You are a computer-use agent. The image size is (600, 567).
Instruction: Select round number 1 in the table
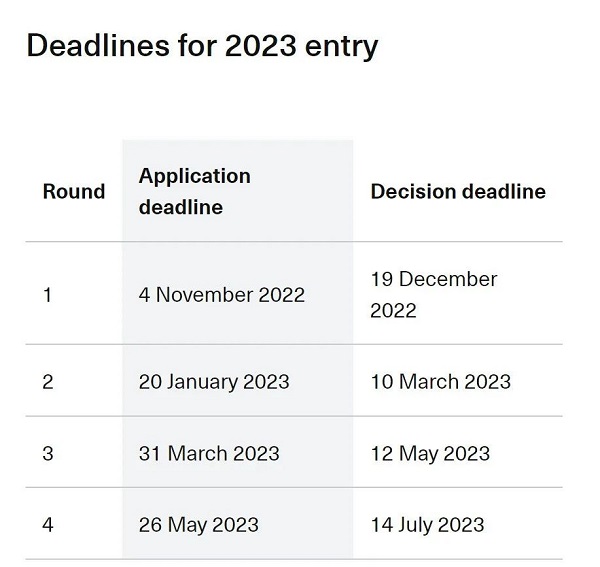point(47,295)
